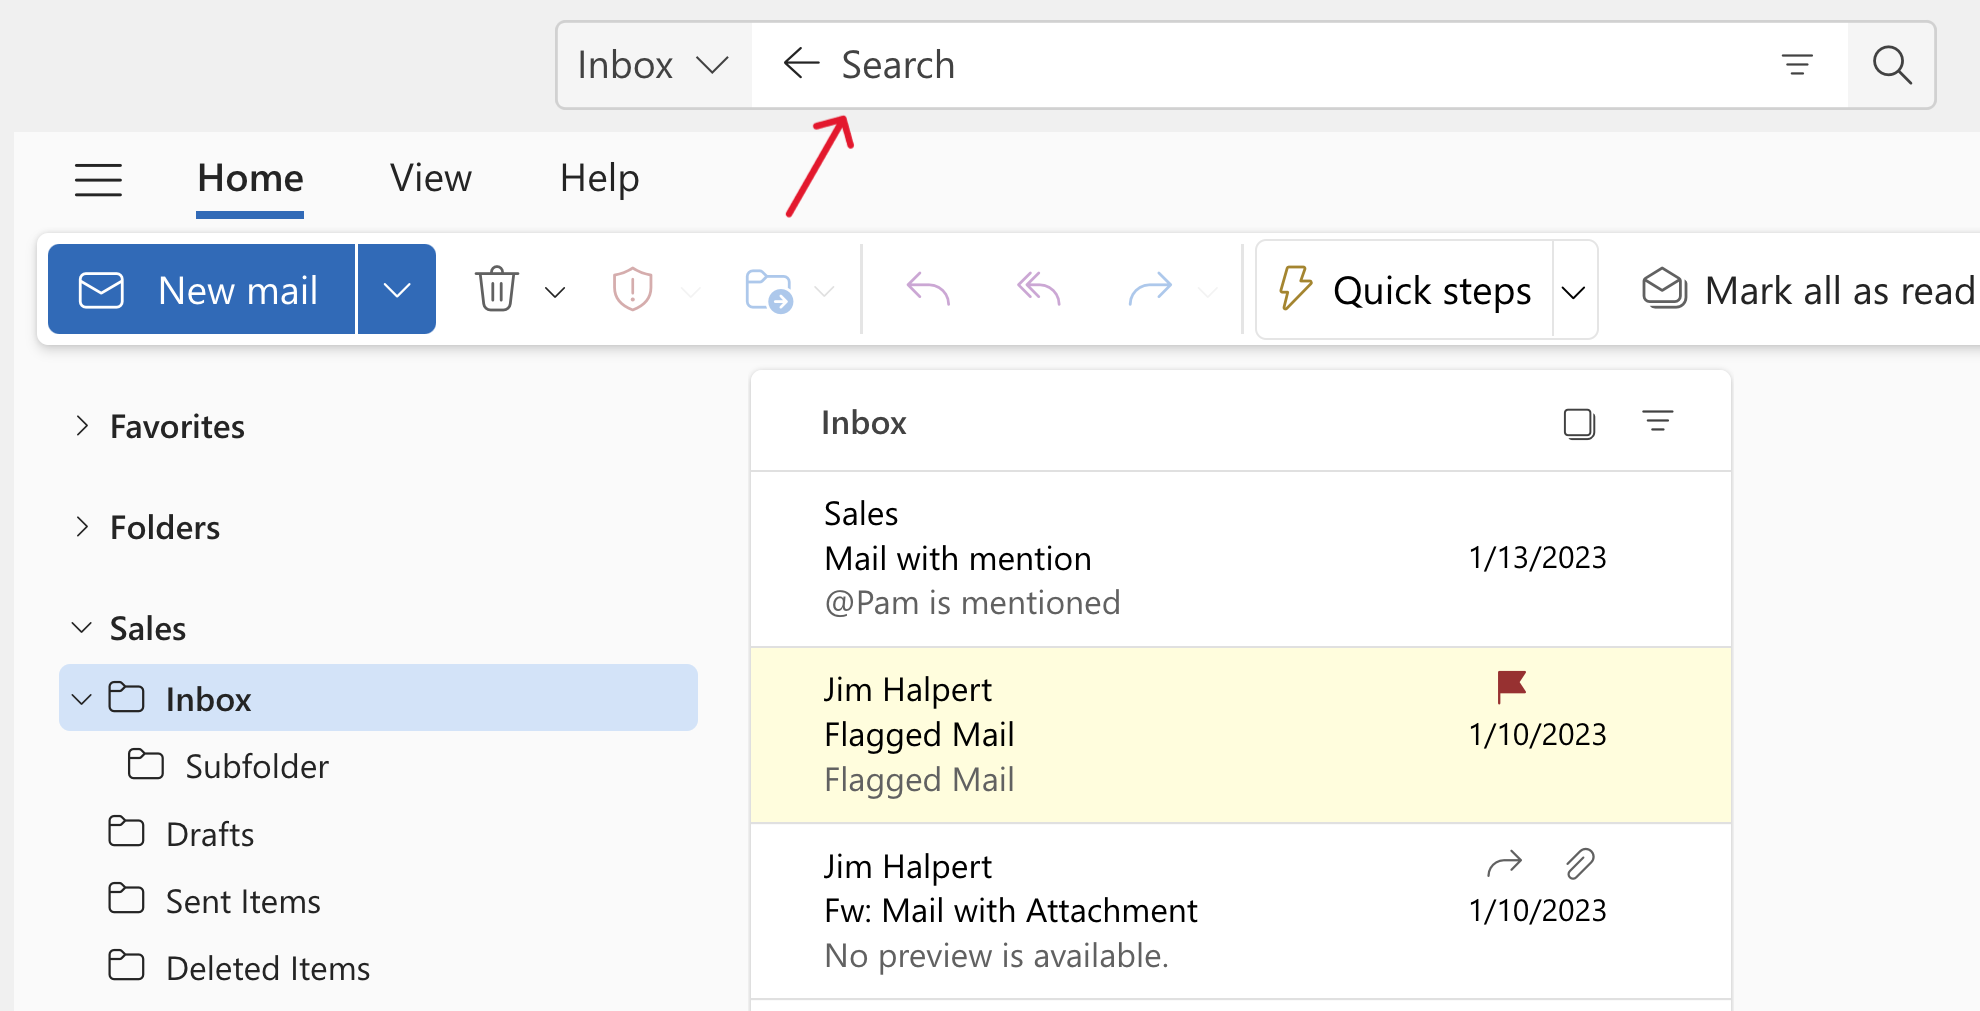Open the Inbox search scope dropdown
Viewport: 1980px width, 1011px height.
tap(654, 65)
